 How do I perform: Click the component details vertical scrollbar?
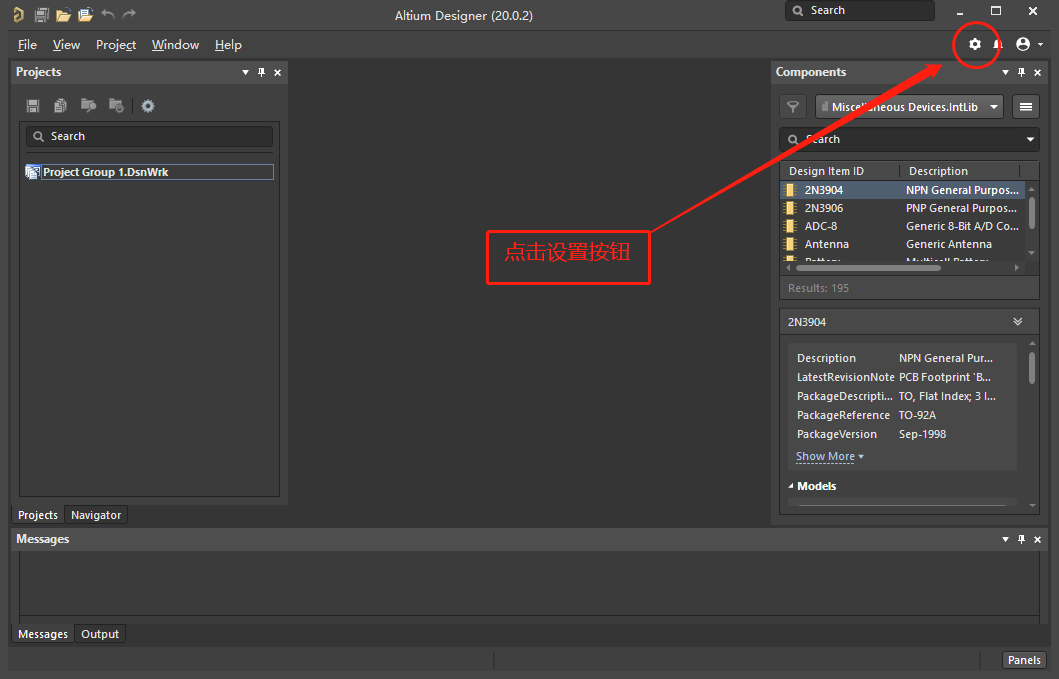pyautogui.click(x=1031, y=367)
